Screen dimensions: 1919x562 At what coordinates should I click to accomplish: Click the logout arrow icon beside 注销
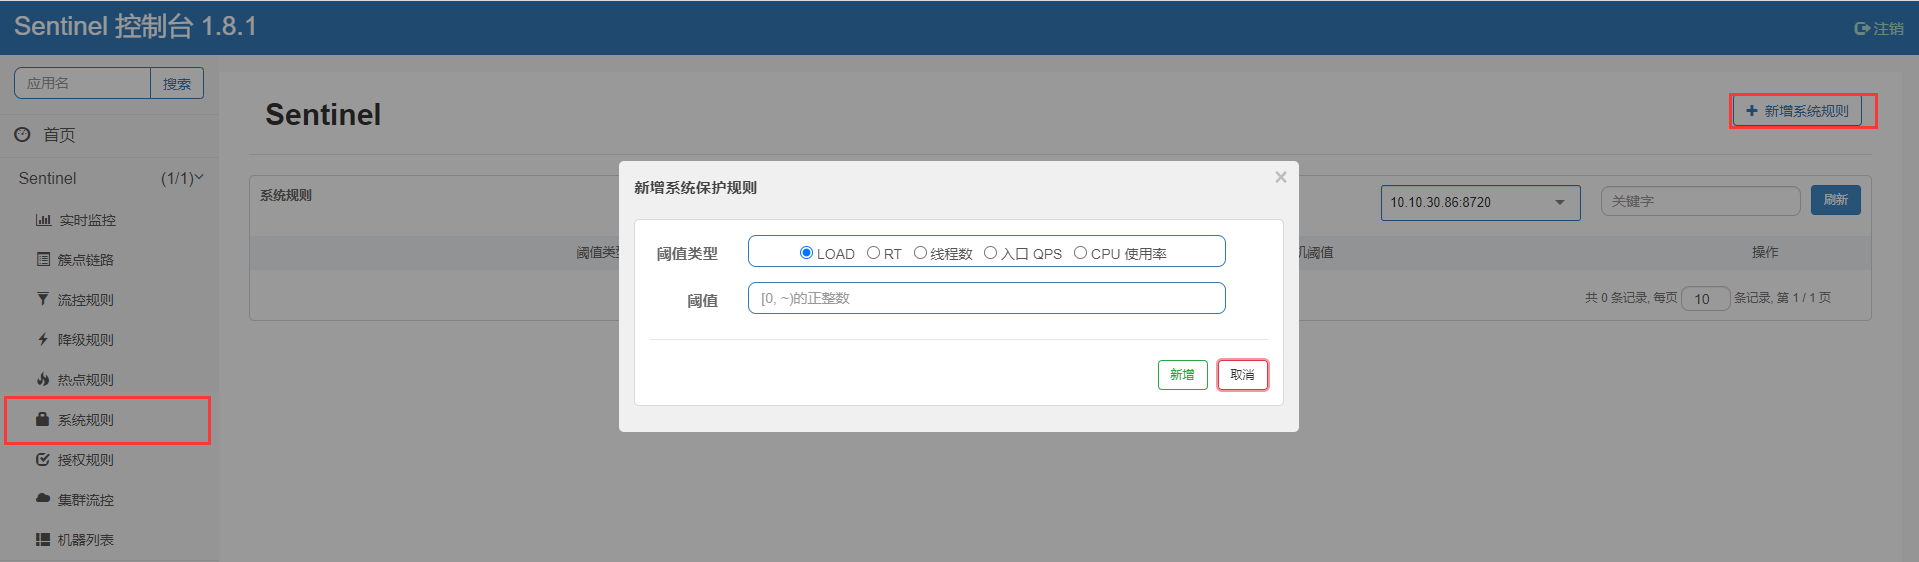click(x=1862, y=29)
